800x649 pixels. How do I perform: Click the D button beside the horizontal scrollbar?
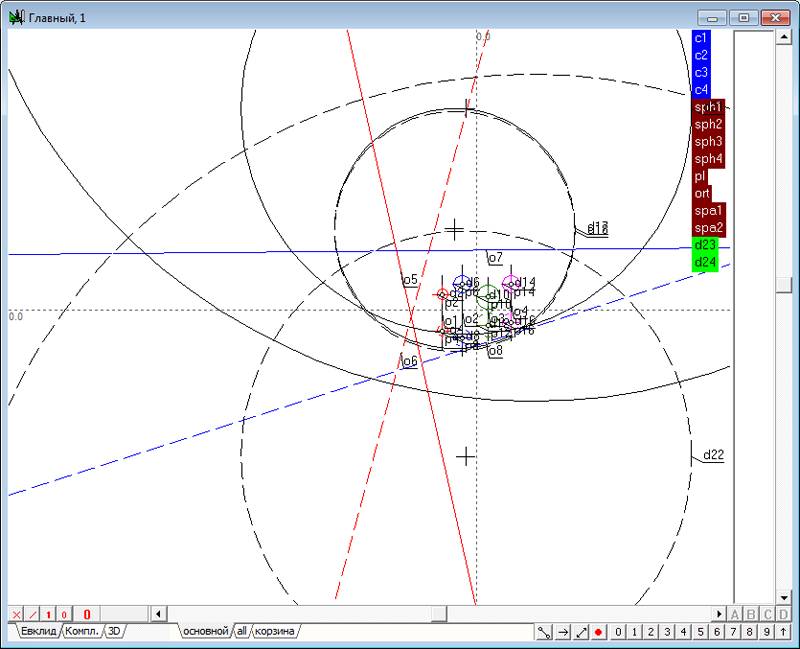784,614
